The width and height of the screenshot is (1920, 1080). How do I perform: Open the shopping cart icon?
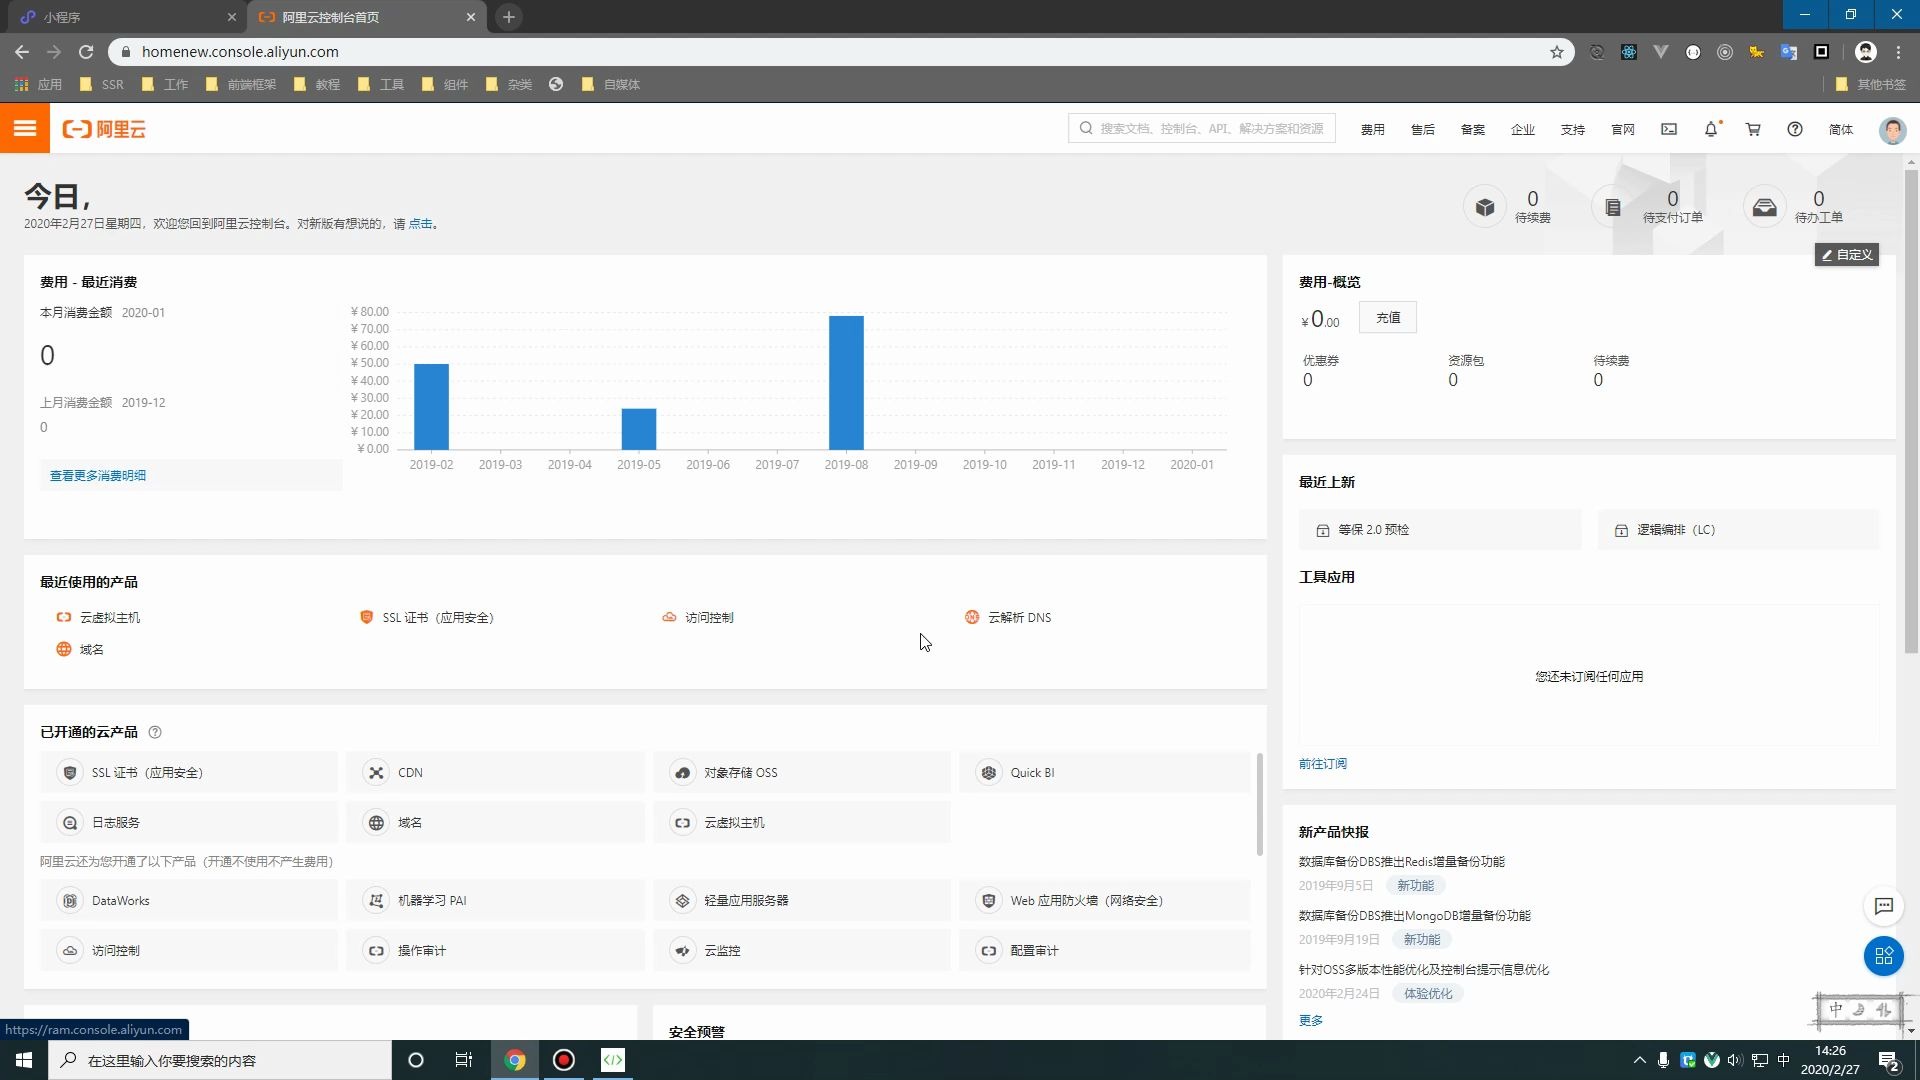1753,129
